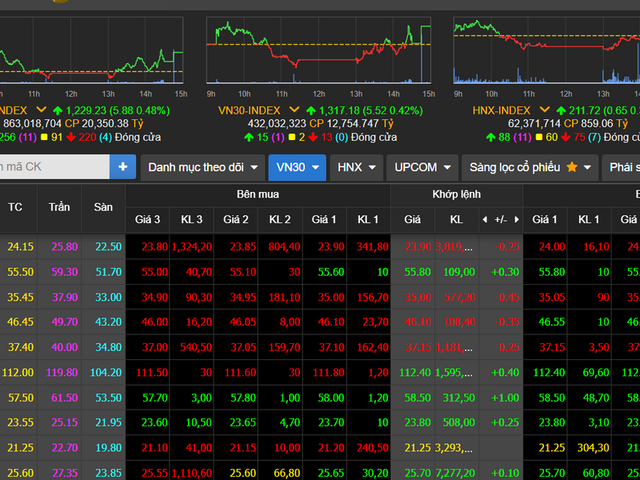Open the Phái sinh menu
Screen dimensions: 640x480
(x=623, y=167)
